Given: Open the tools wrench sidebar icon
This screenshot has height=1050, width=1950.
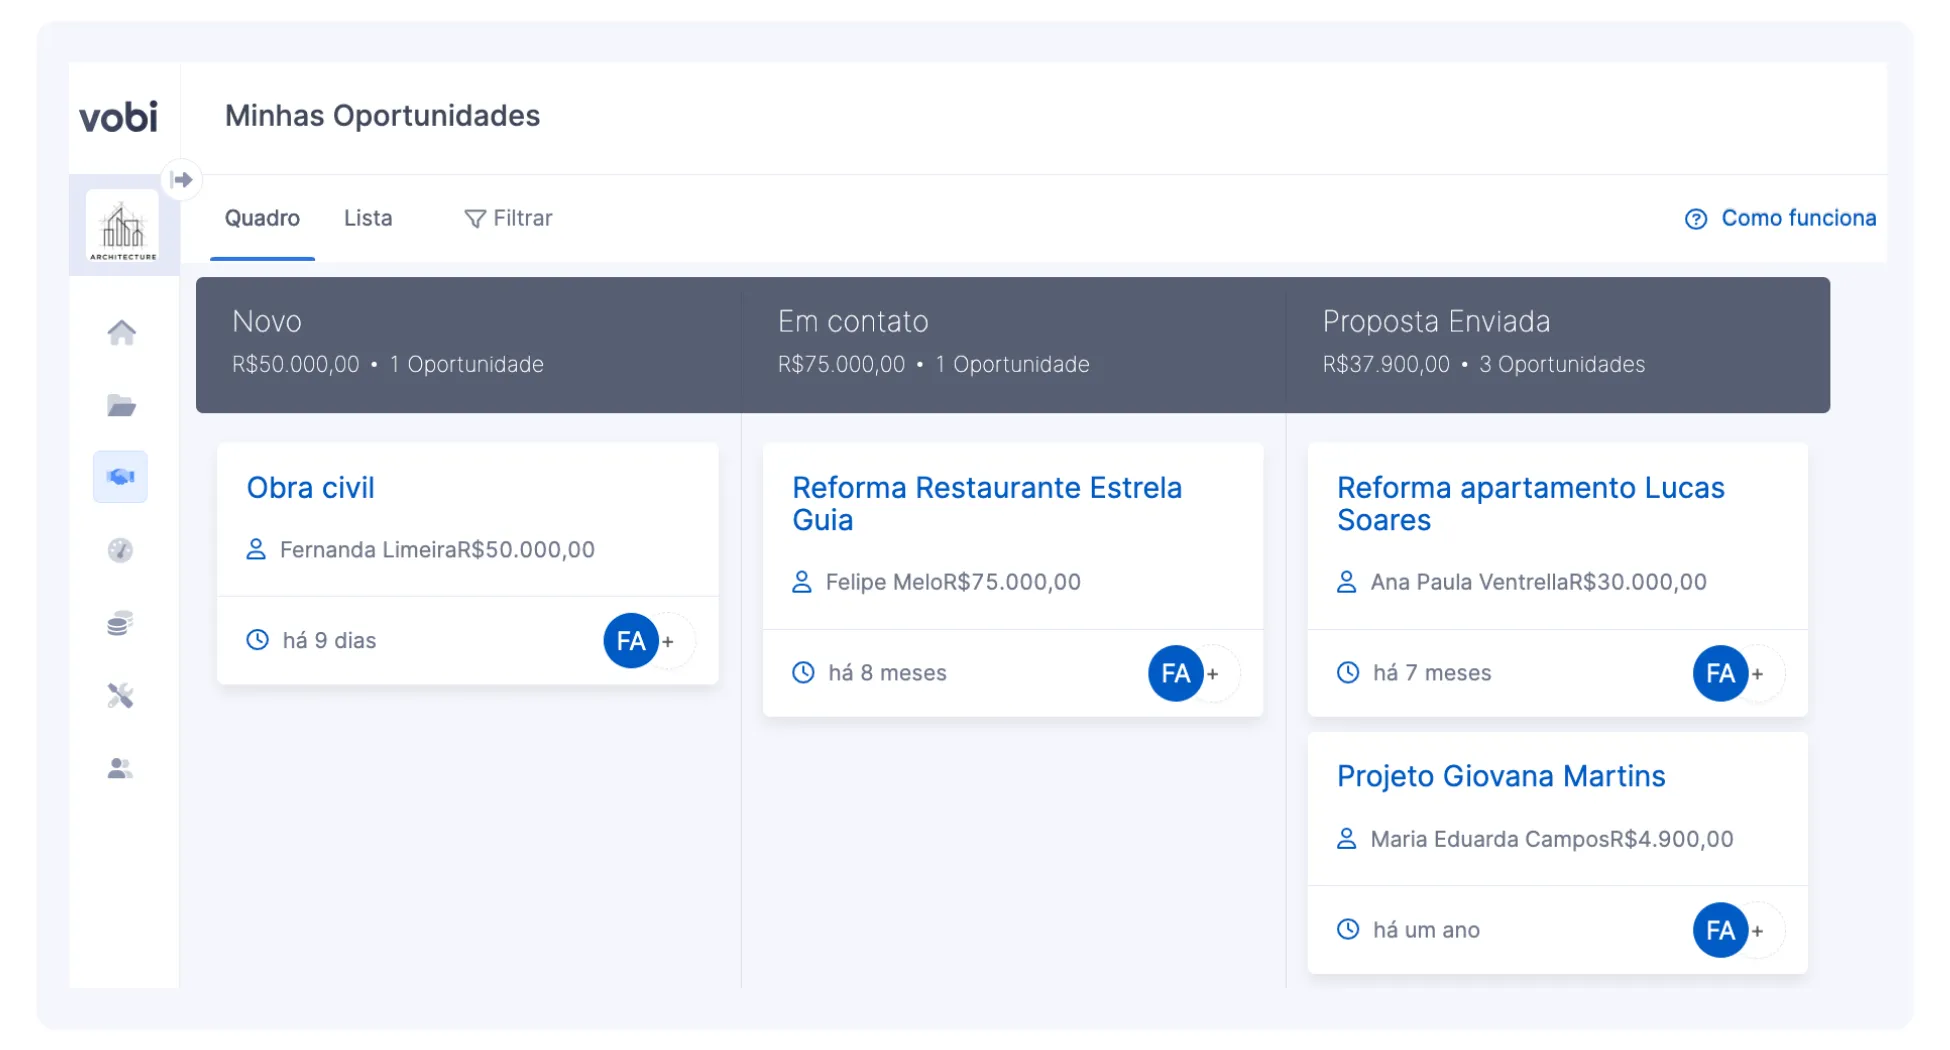Looking at the screenshot, I should pos(120,695).
